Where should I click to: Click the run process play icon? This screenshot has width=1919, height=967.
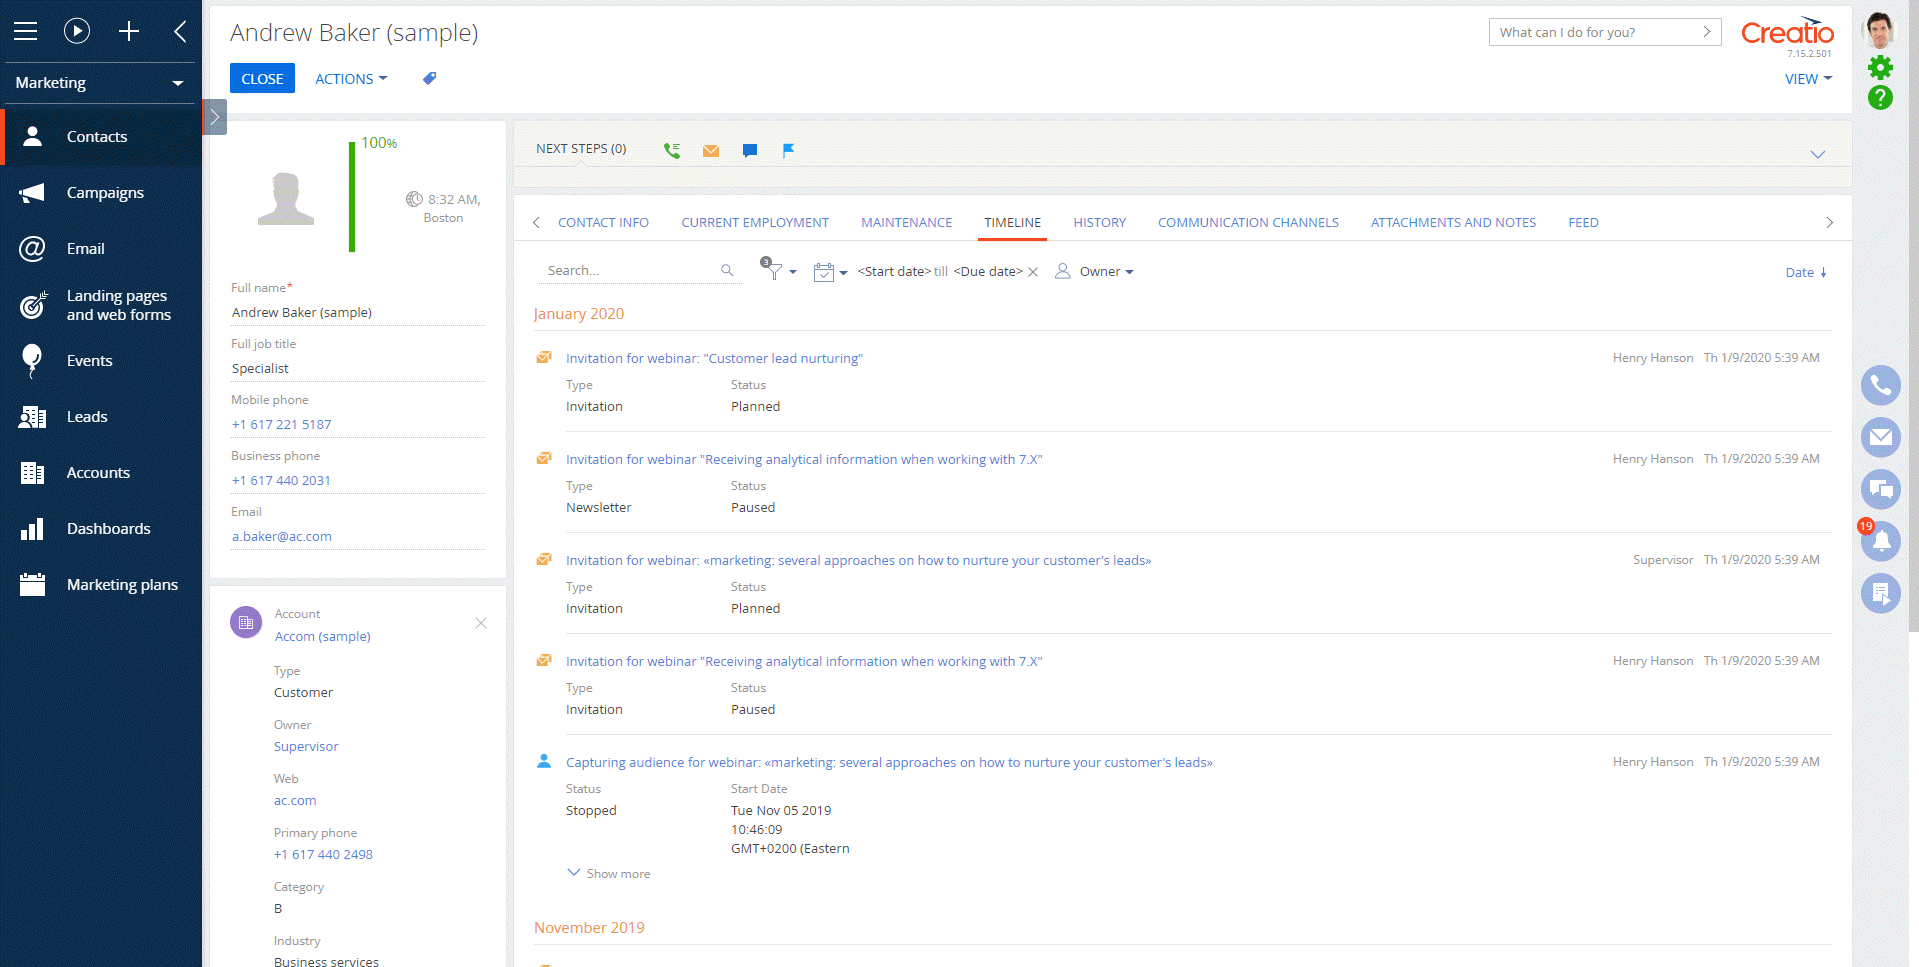(77, 31)
